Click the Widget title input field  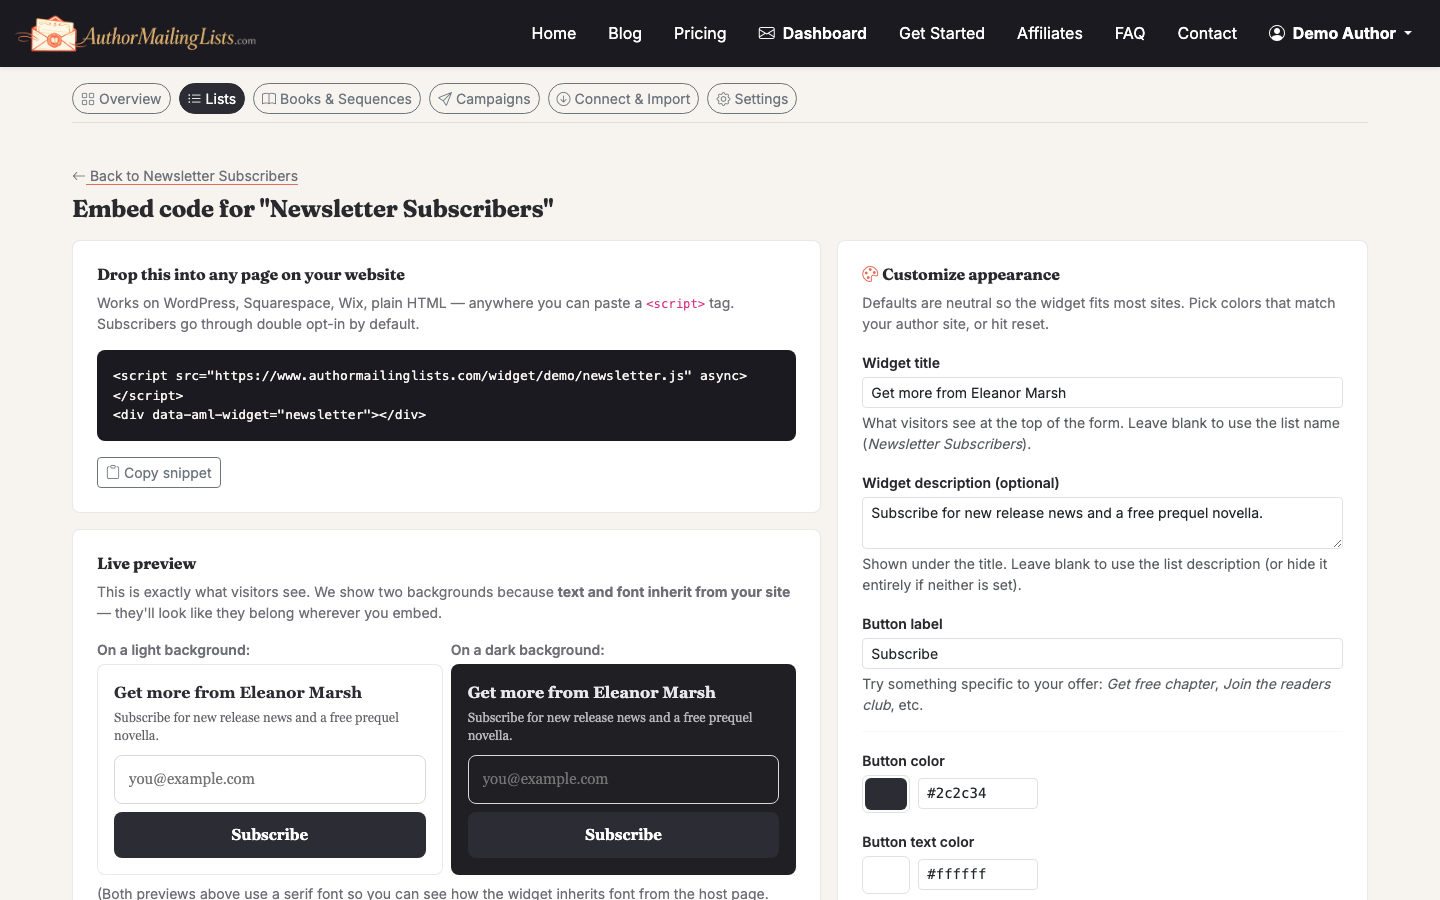pyautogui.click(x=1102, y=393)
